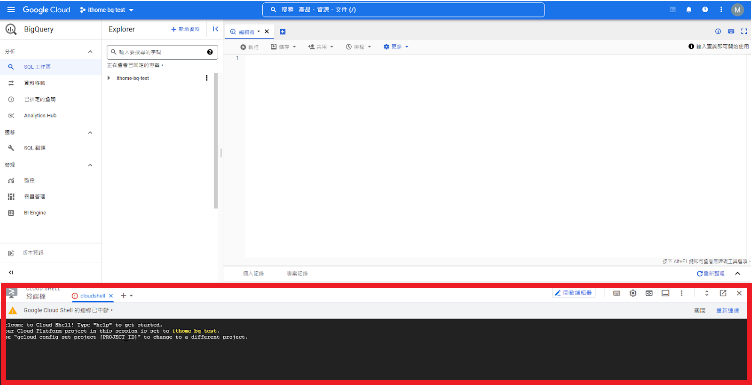Collapse the BigQuery left navigation sidebar
The image size is (752, 385).
11,272
